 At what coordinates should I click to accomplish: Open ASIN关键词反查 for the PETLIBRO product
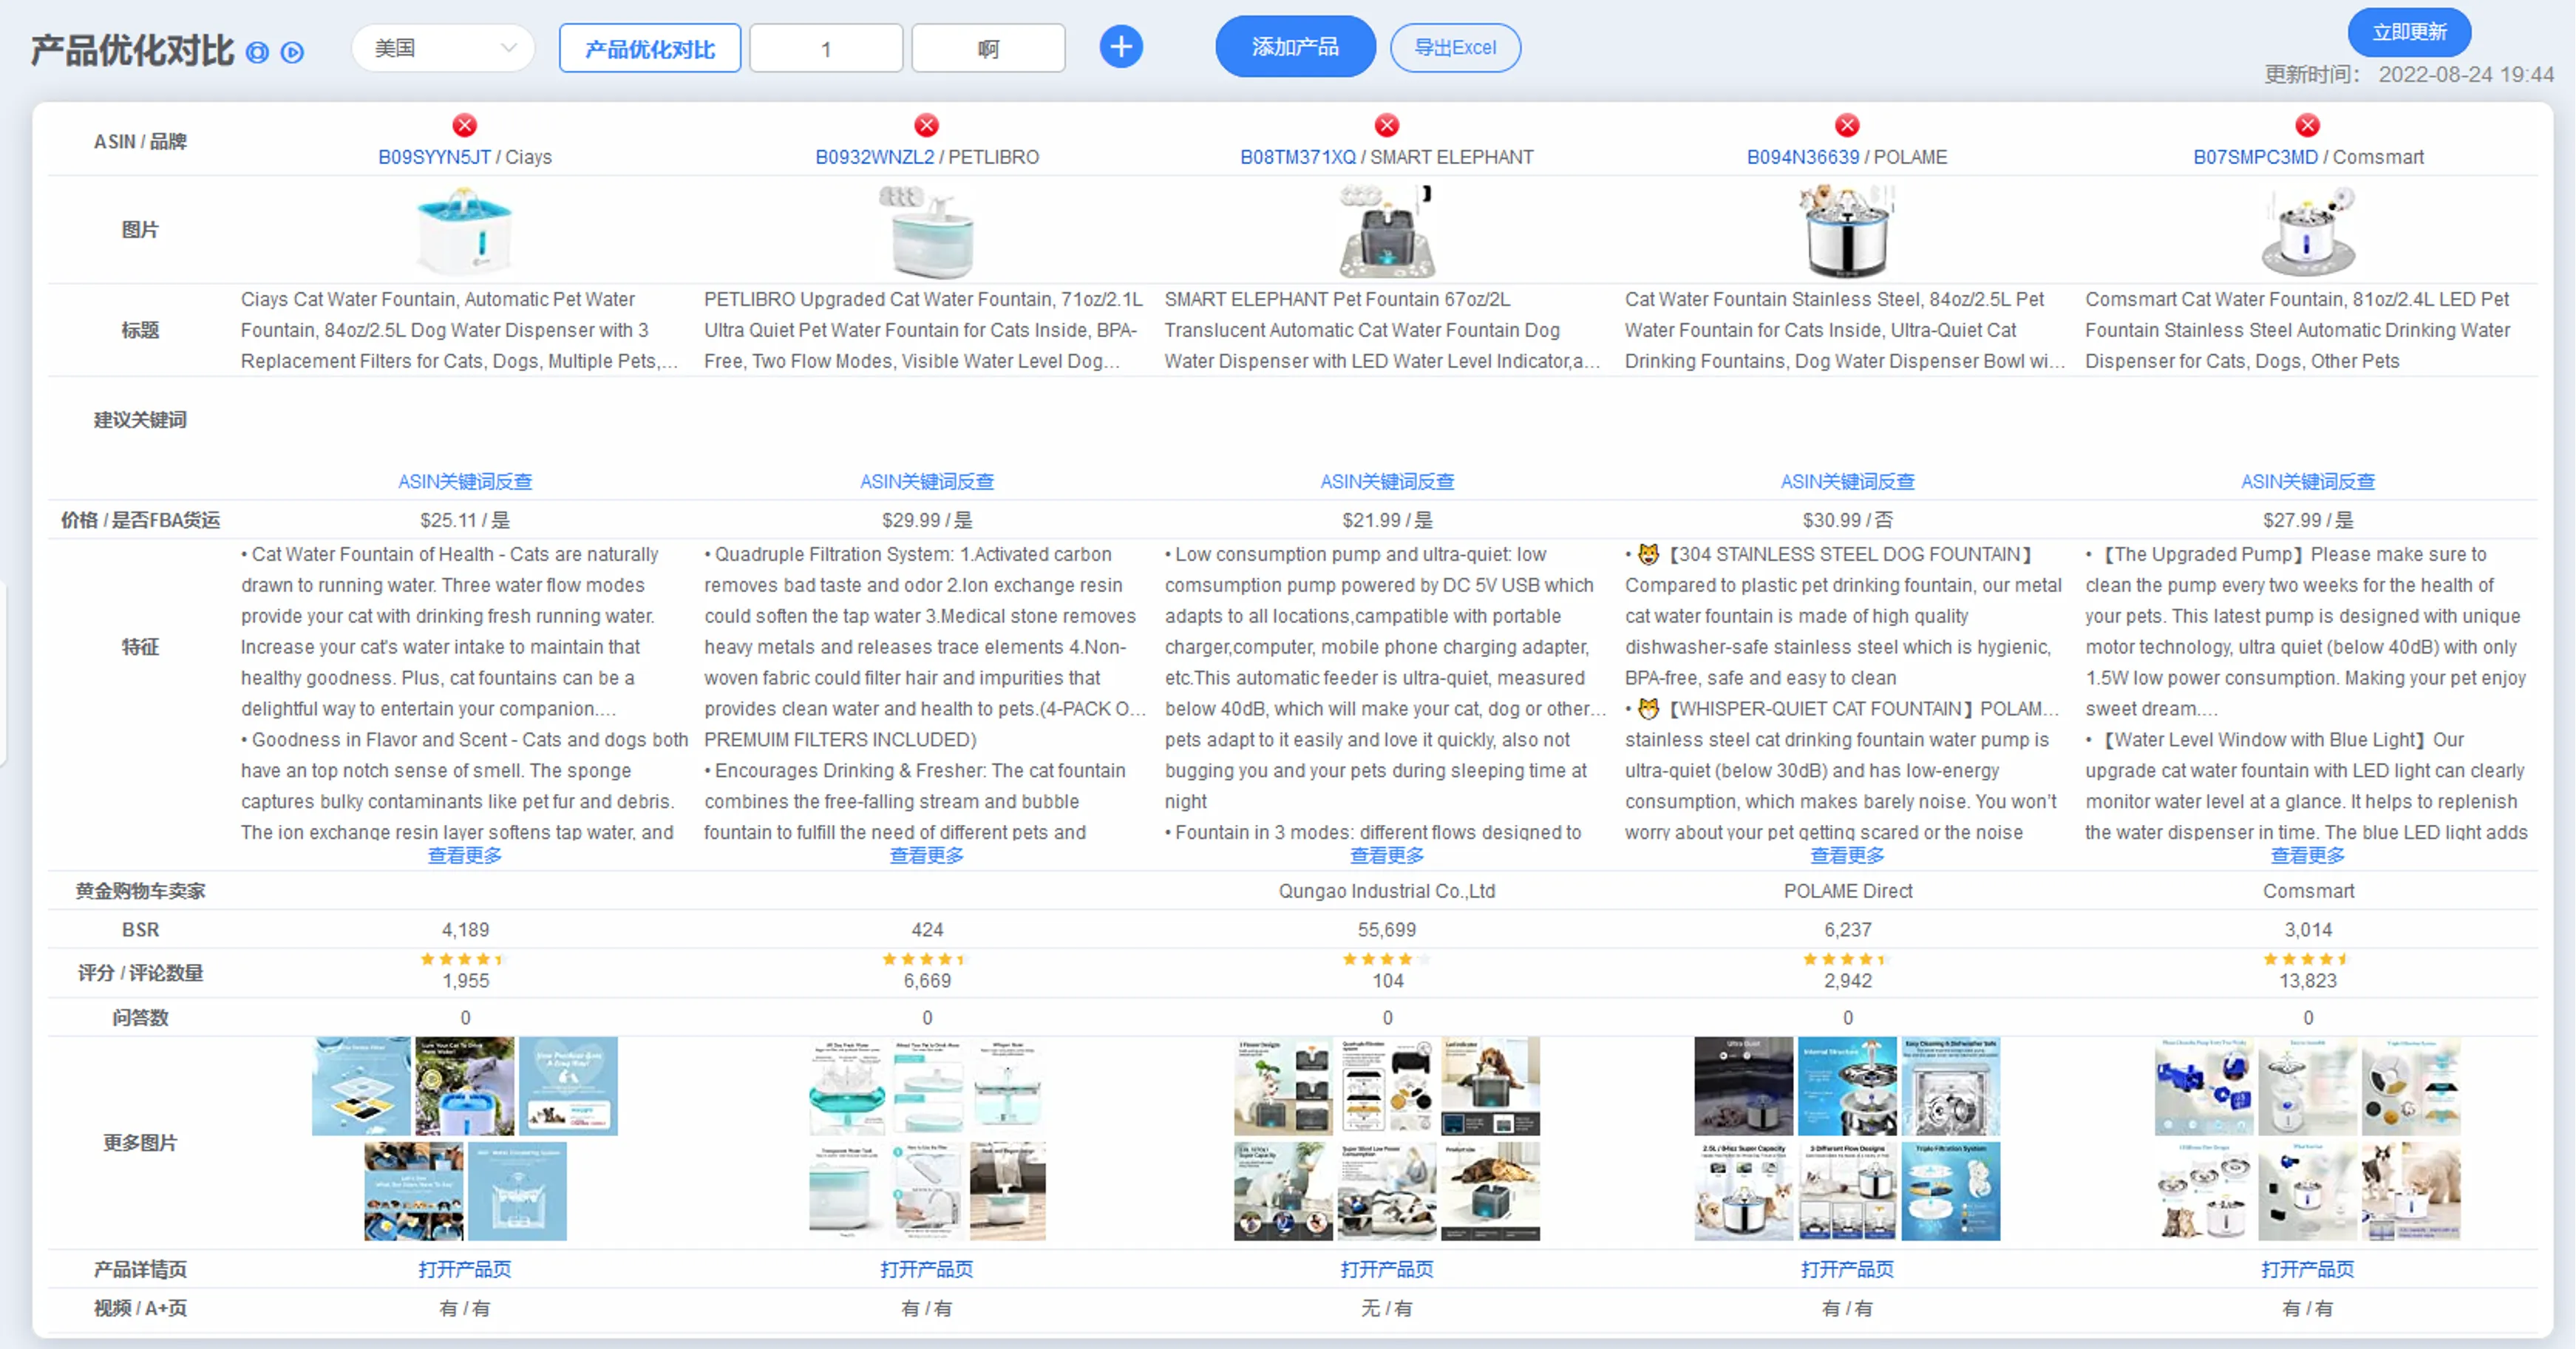coord(927,481)
